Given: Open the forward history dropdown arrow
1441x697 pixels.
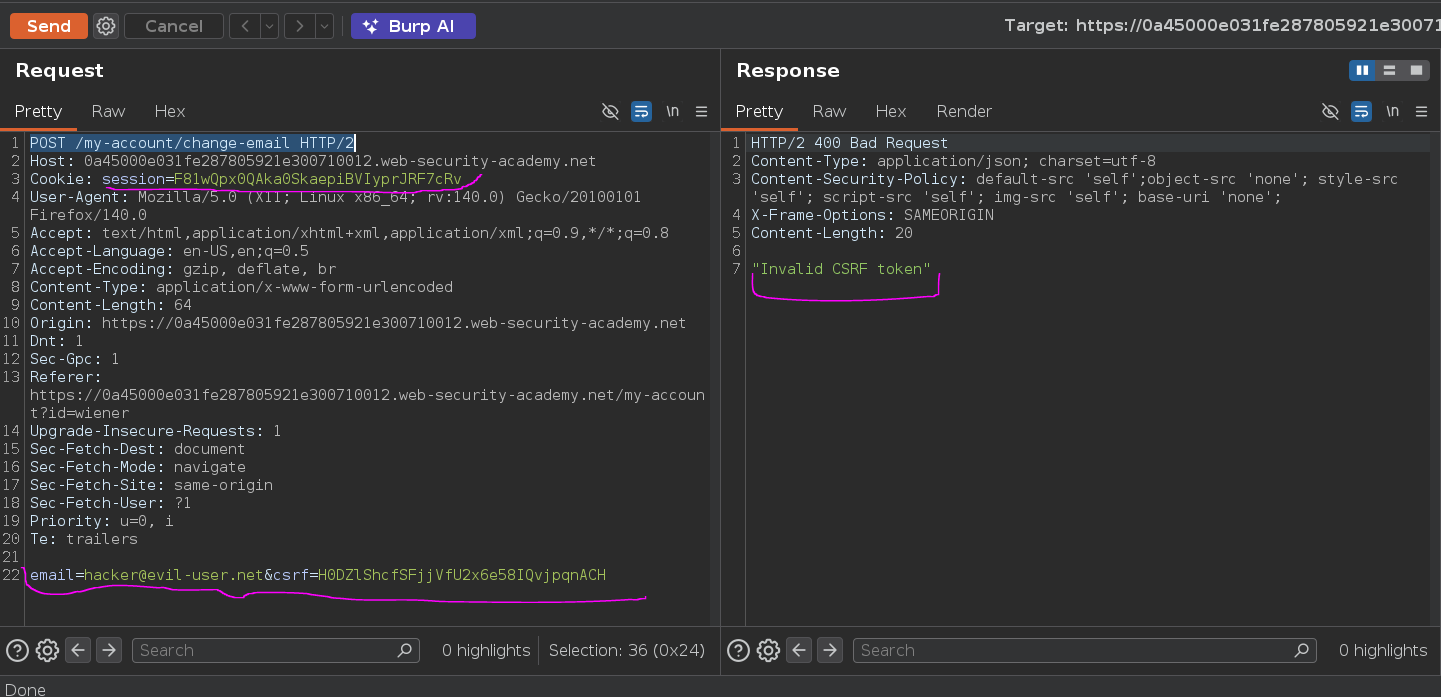Looking at the screenshot, I should (324, 26).
